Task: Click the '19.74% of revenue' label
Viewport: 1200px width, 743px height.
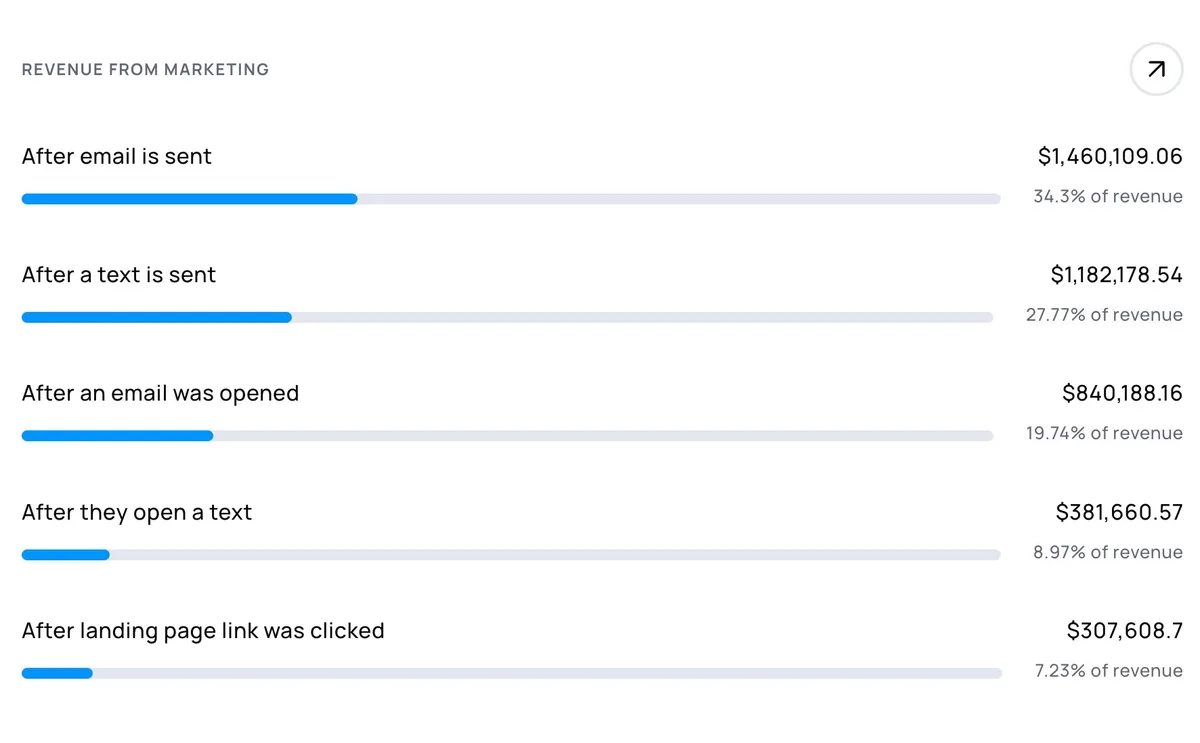Action: (x=1101, y=433)
